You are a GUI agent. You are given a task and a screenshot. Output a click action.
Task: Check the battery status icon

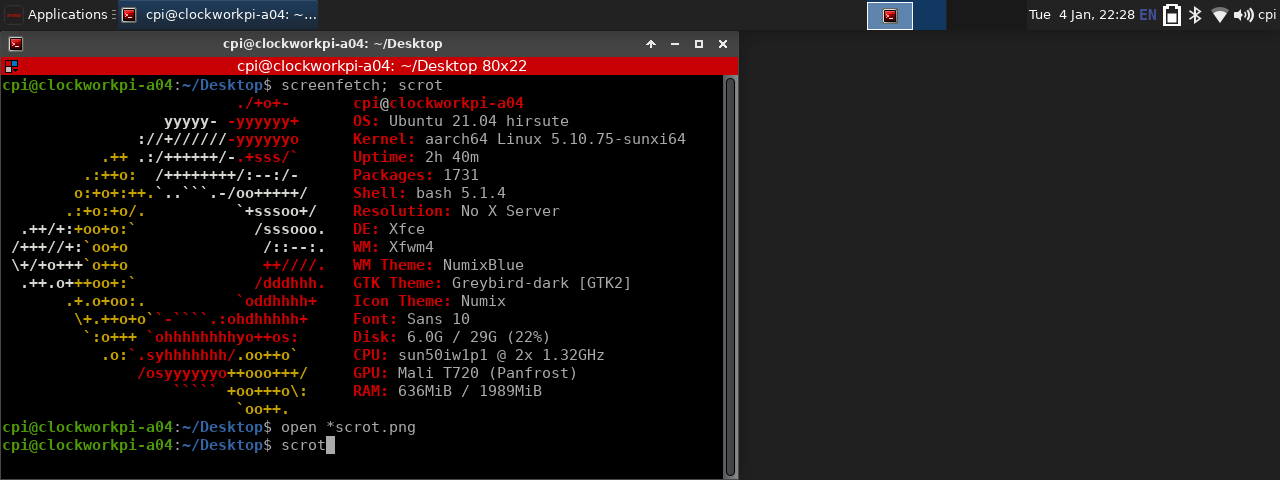coord(1171,15)
